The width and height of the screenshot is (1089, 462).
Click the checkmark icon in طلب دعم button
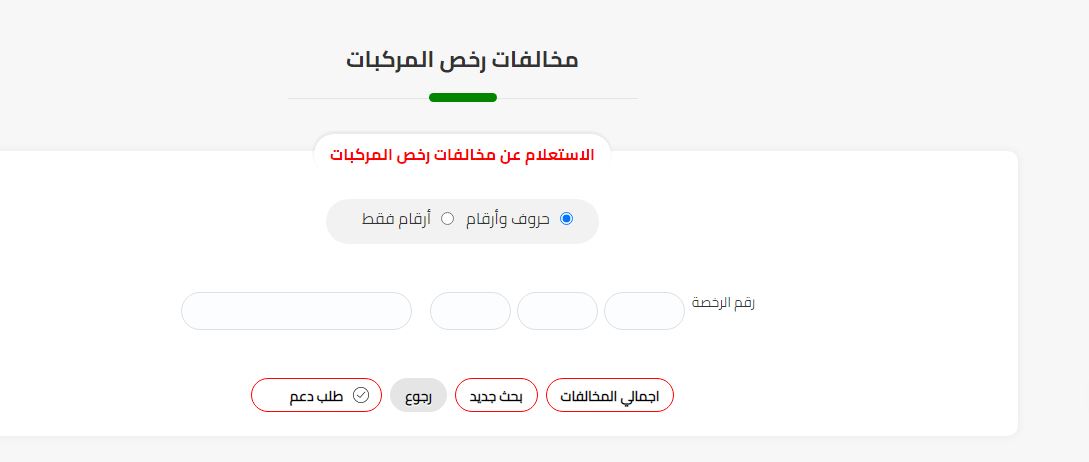tap(361, 395)
